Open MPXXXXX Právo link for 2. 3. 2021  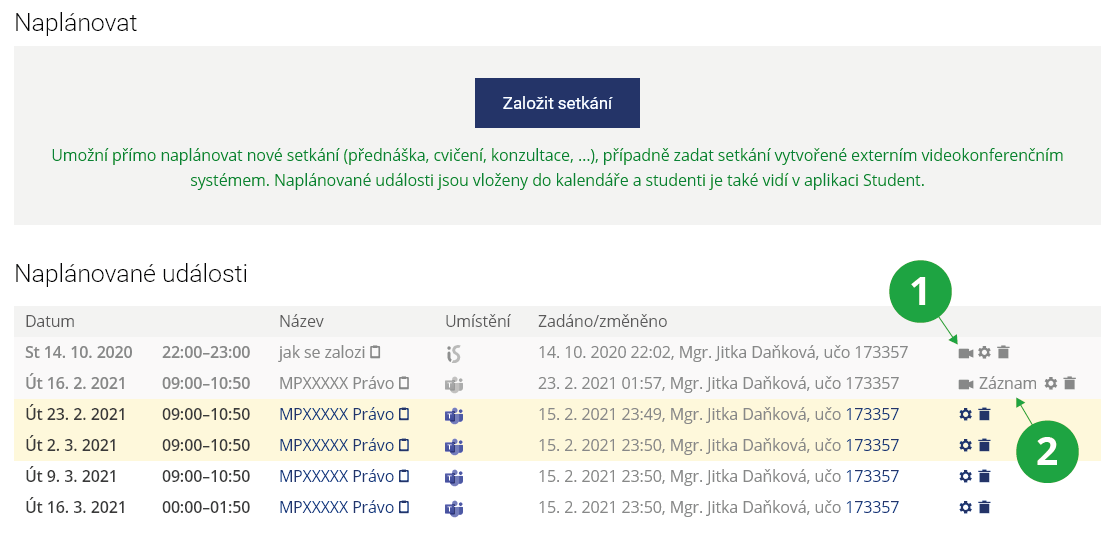click(x=336, y=445)
